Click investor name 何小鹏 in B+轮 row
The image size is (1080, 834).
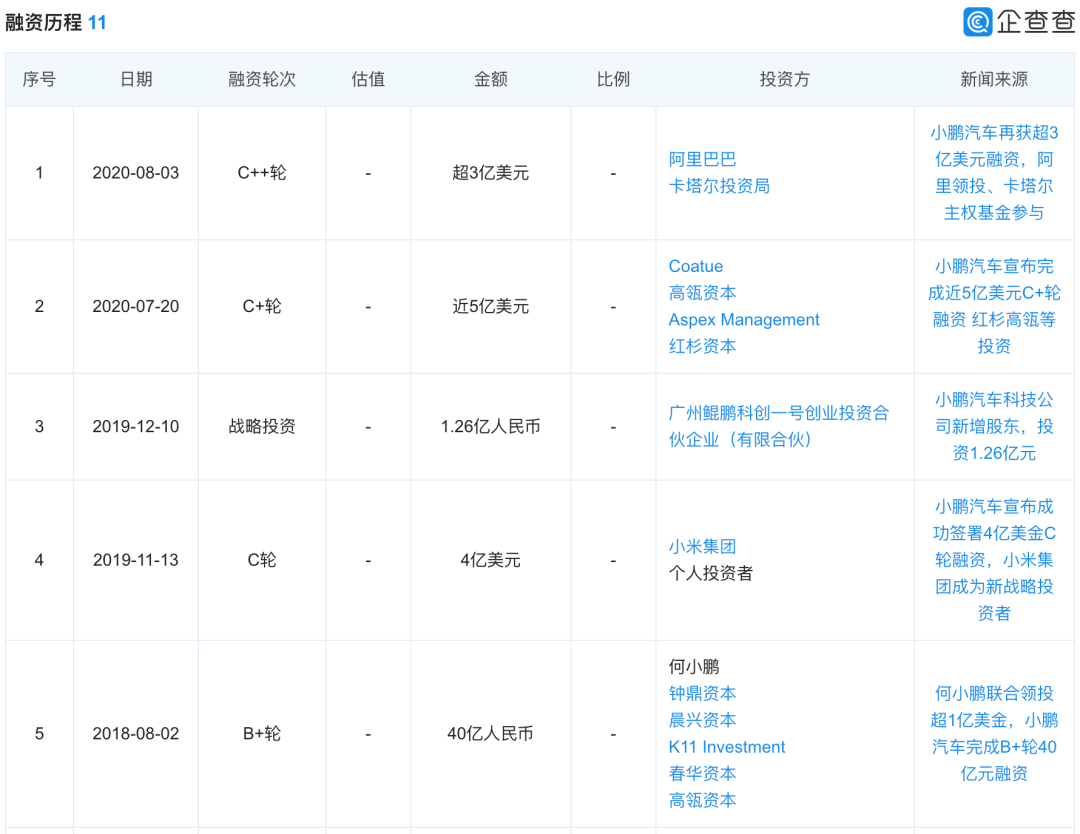click(694, 666)
